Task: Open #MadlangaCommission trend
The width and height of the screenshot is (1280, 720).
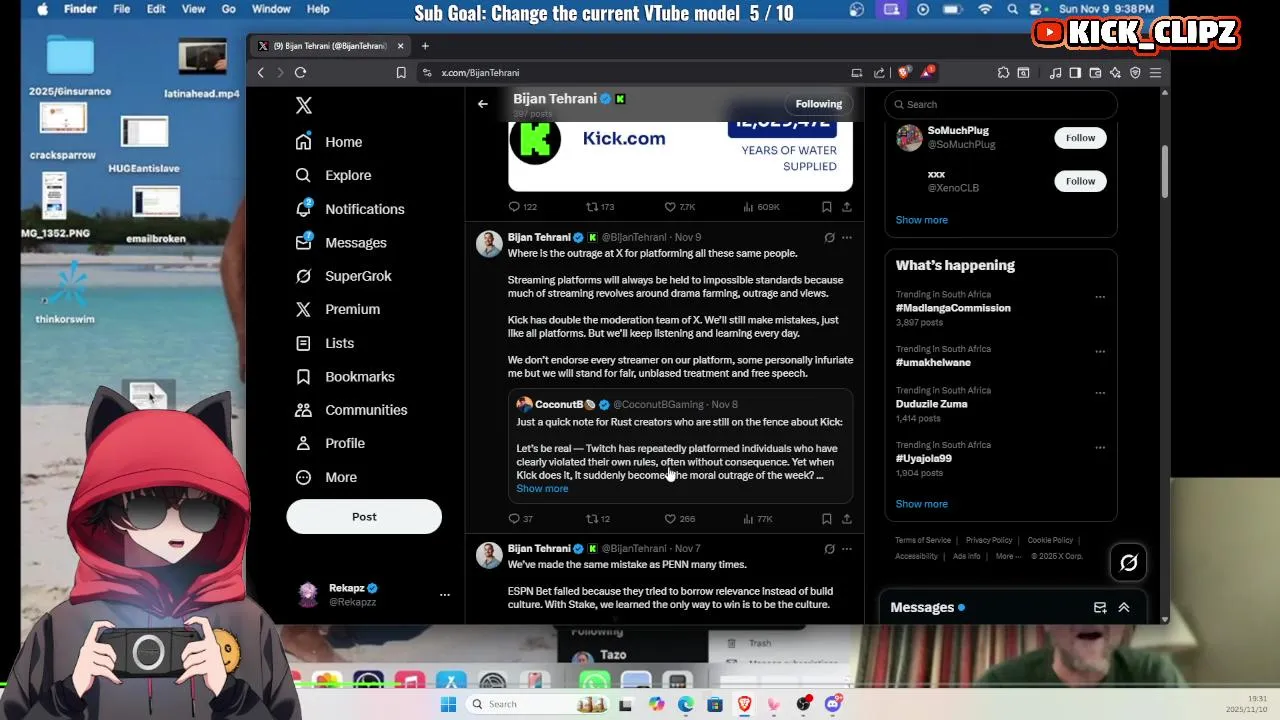Action: point(953,308)
